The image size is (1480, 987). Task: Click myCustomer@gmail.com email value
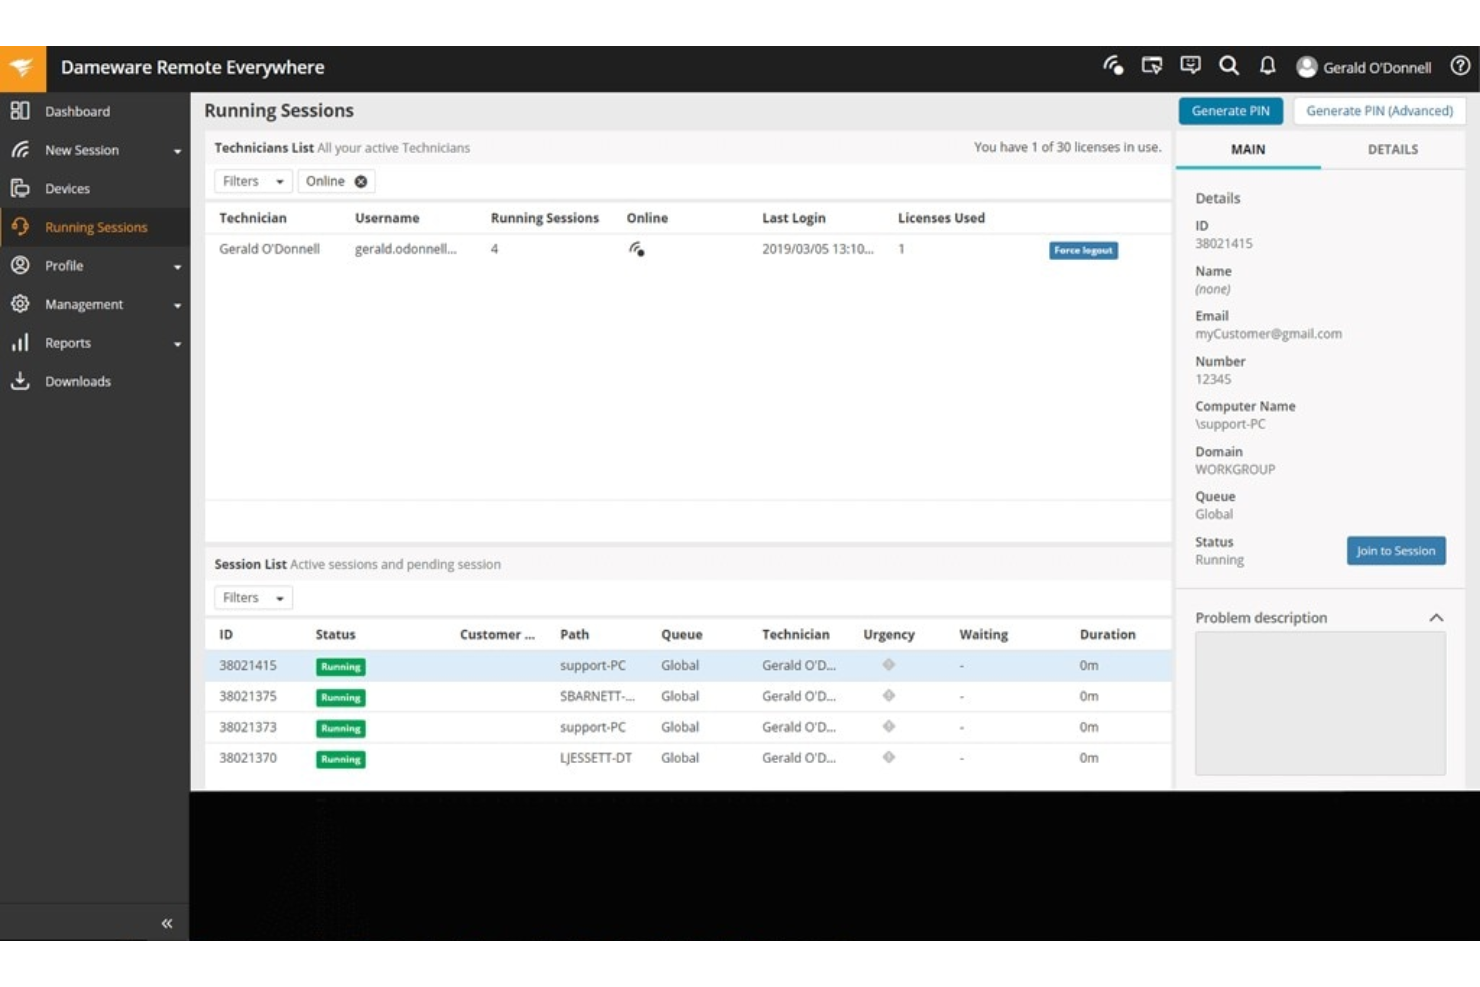1268,334
